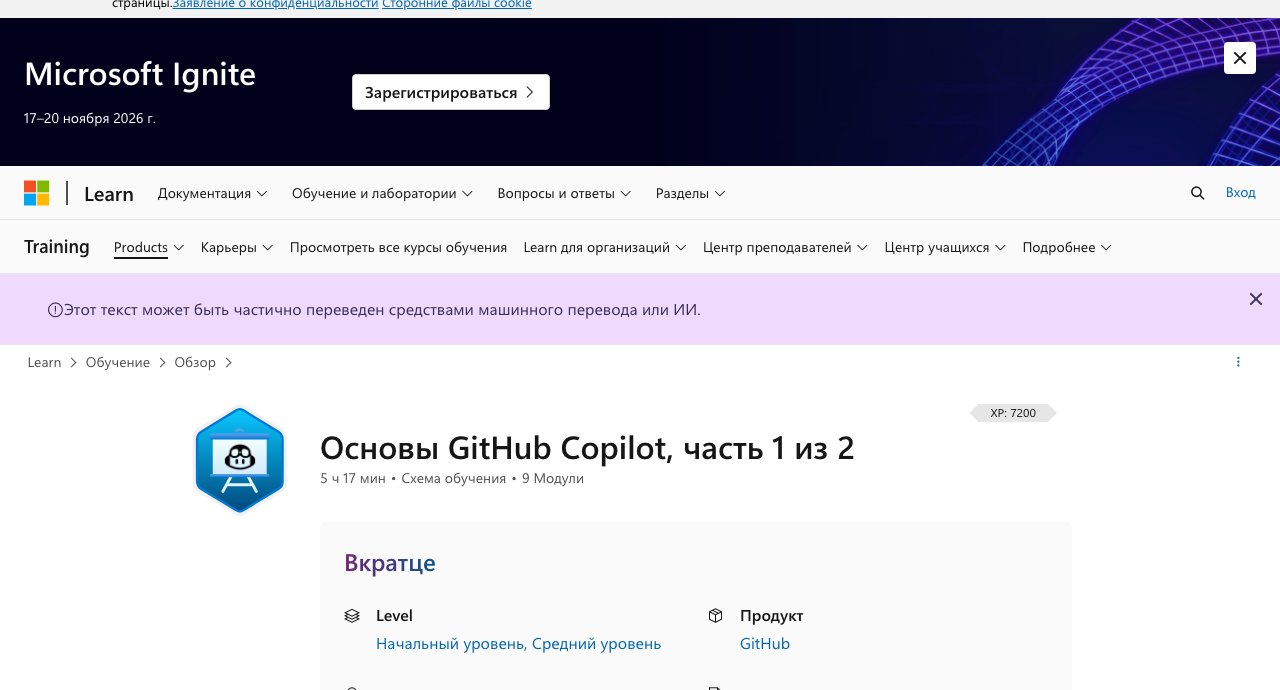Image resolution: width=1280 pixels, height=690 pixels.
Task: Click the Начальный уровень link
Action: [452, 644]
